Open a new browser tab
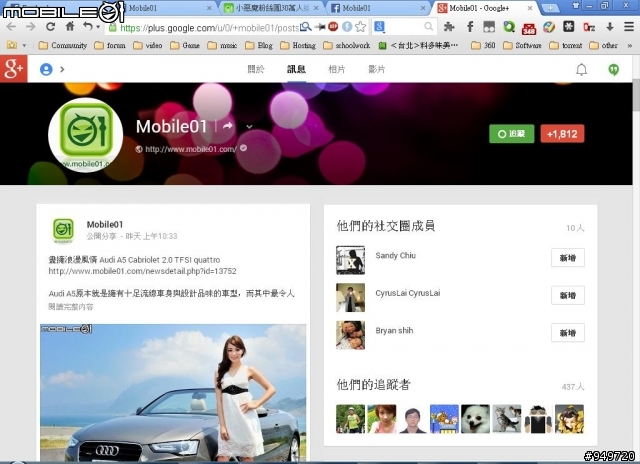Viewport: 640px width, 464px height. pyautogui.click(x=550, y=8)
